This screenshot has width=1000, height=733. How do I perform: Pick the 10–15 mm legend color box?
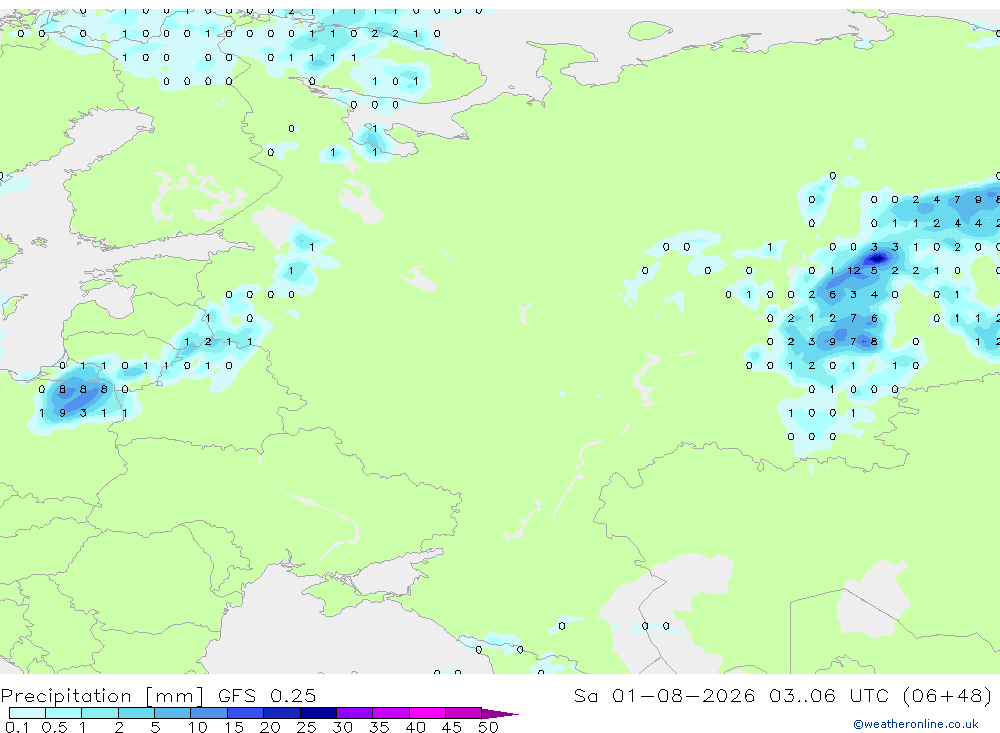coord(209,713)
